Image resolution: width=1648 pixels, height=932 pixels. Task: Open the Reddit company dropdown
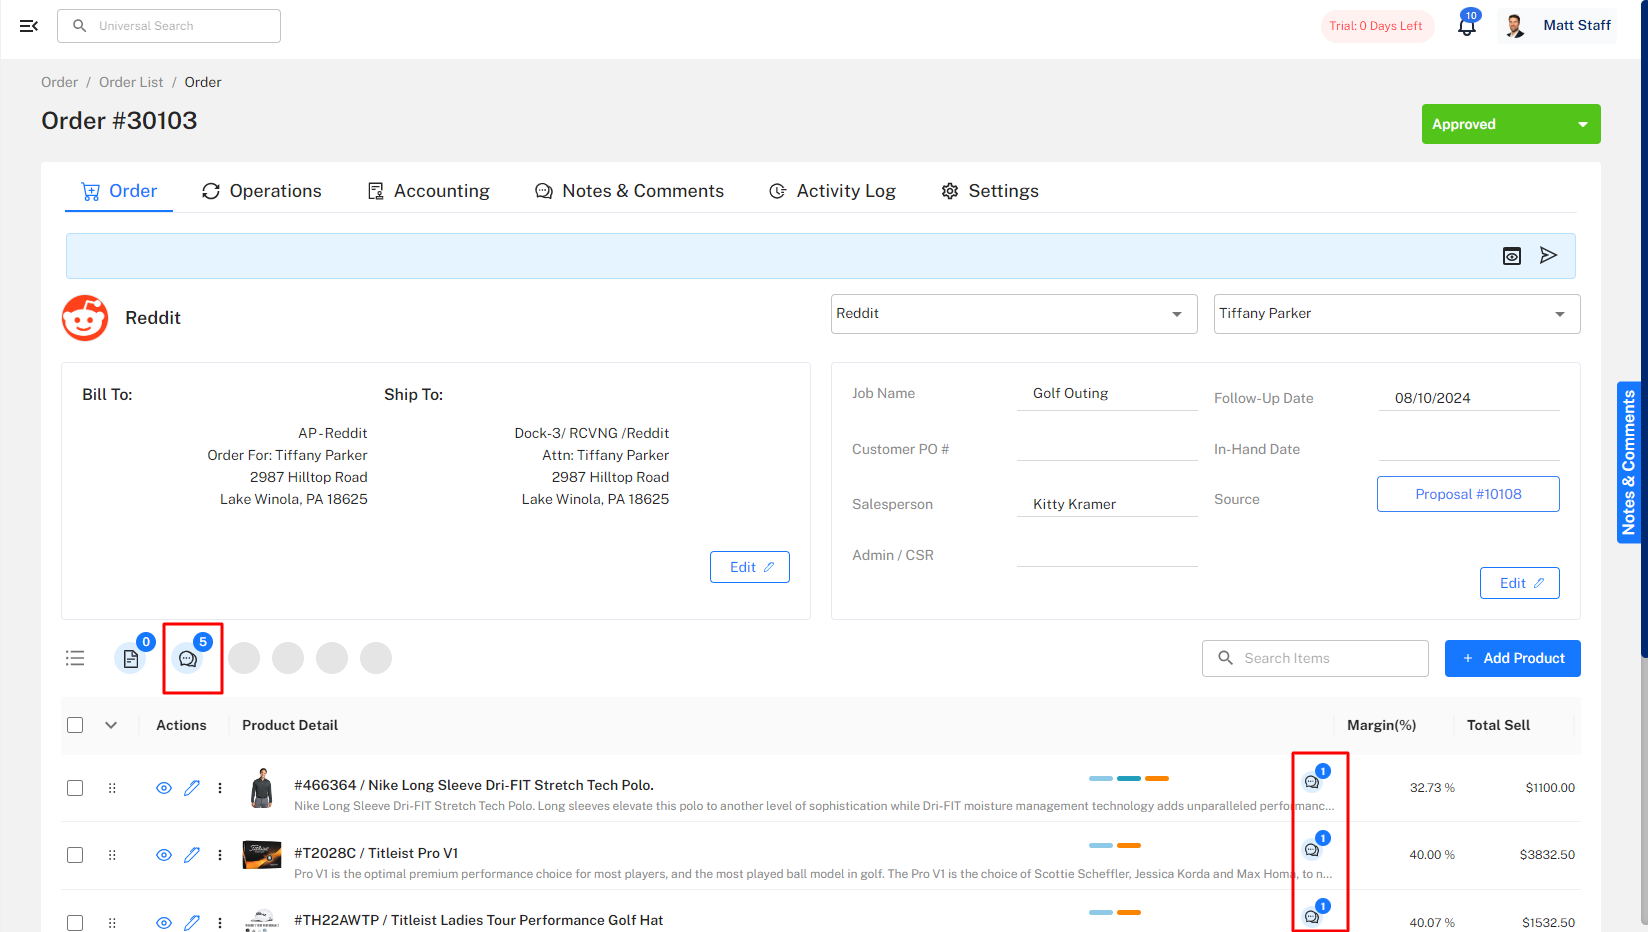tap(1014, 314)
